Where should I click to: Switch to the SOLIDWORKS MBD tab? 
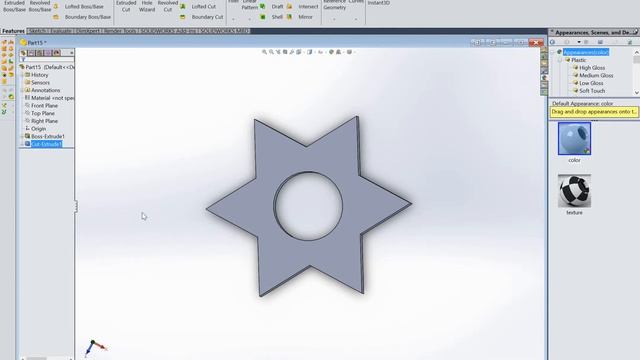[x=224, y=31]
